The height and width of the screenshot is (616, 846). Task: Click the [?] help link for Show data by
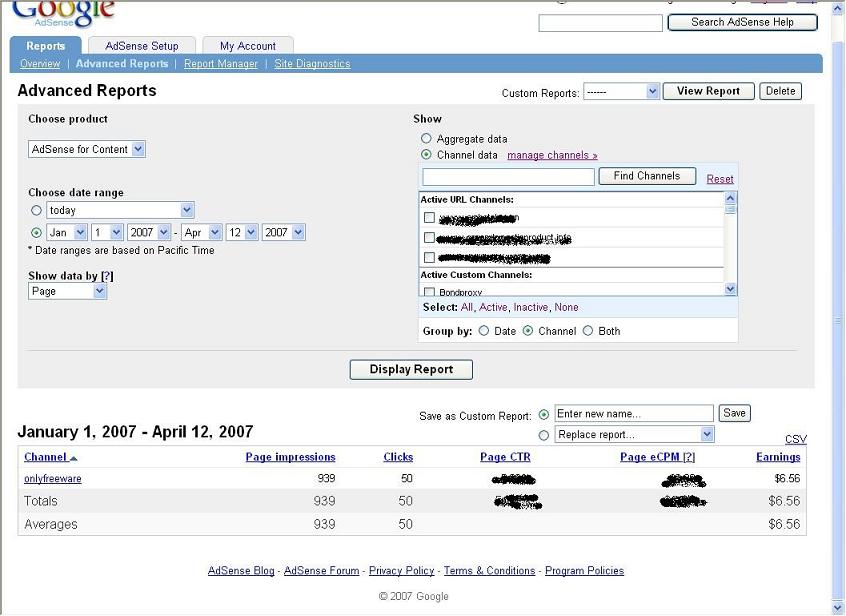[x=107, y=276]
